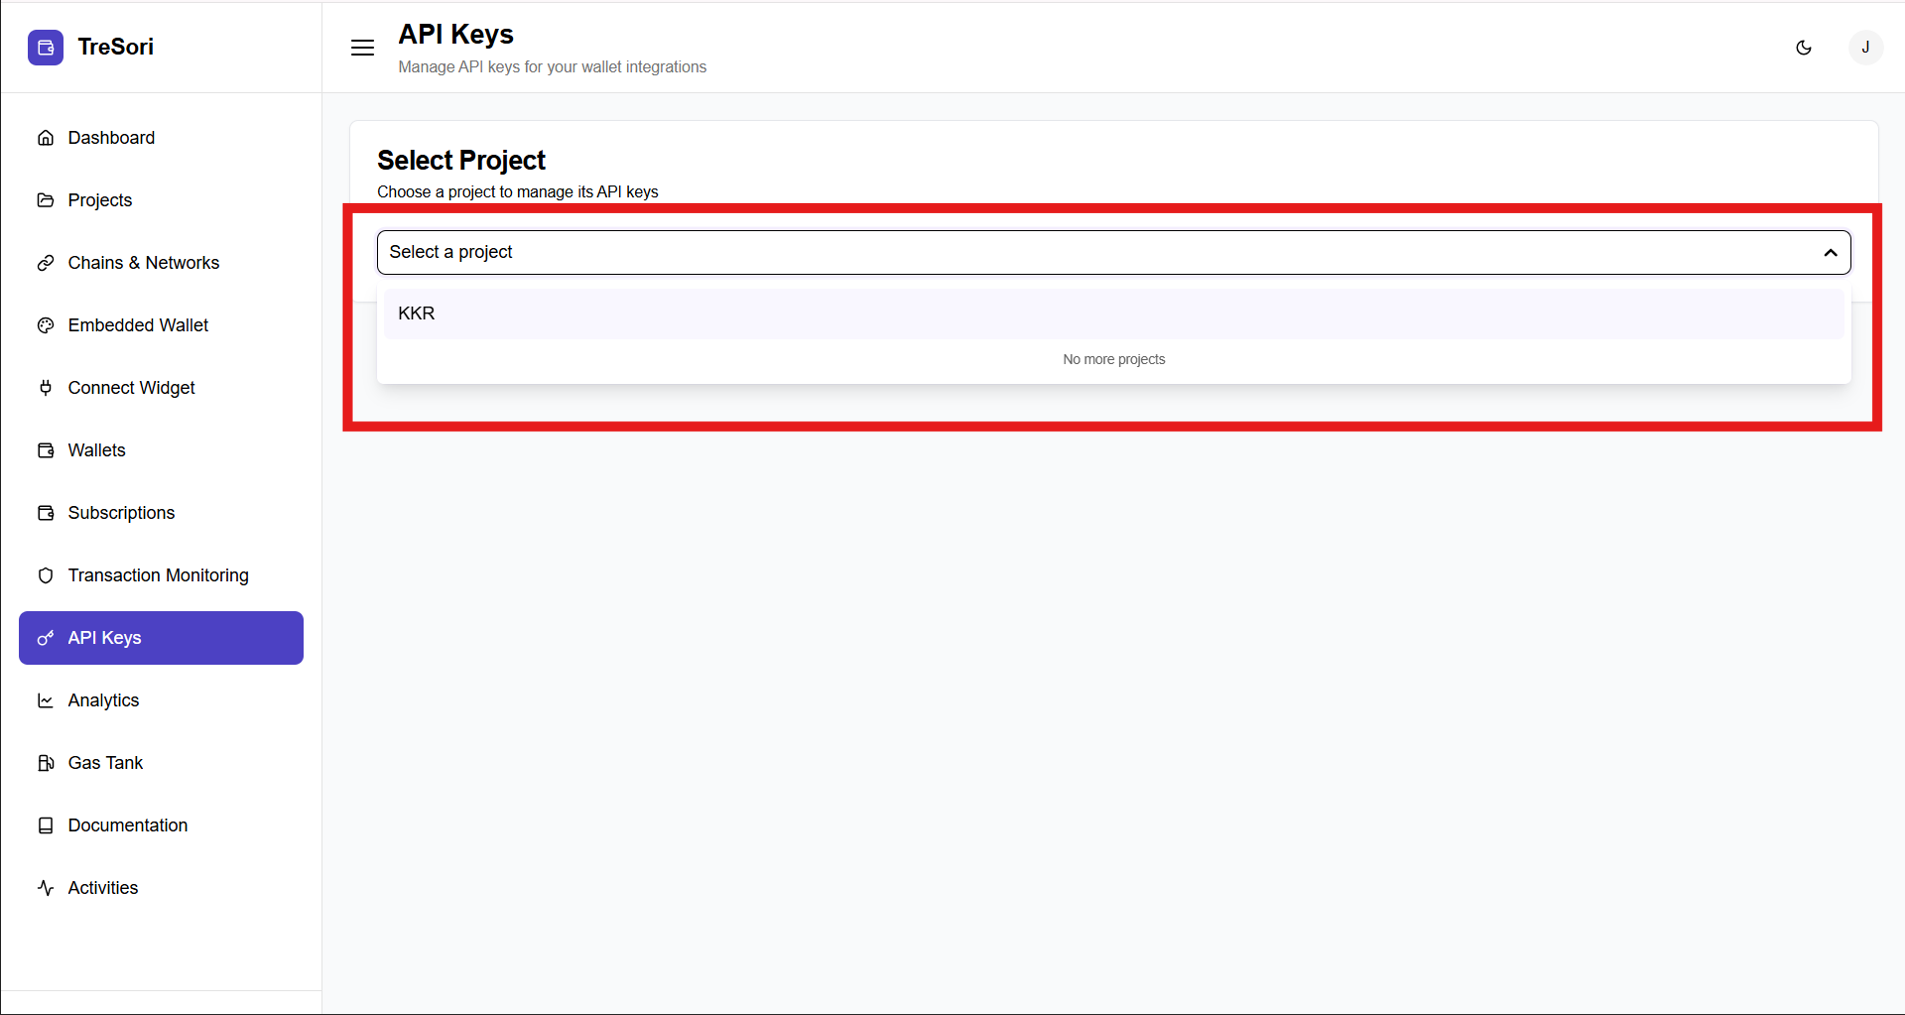Go to Subscriptions in the sidebar
The height and width of the screenshot is (1015, 1905).
pos(121,513)
